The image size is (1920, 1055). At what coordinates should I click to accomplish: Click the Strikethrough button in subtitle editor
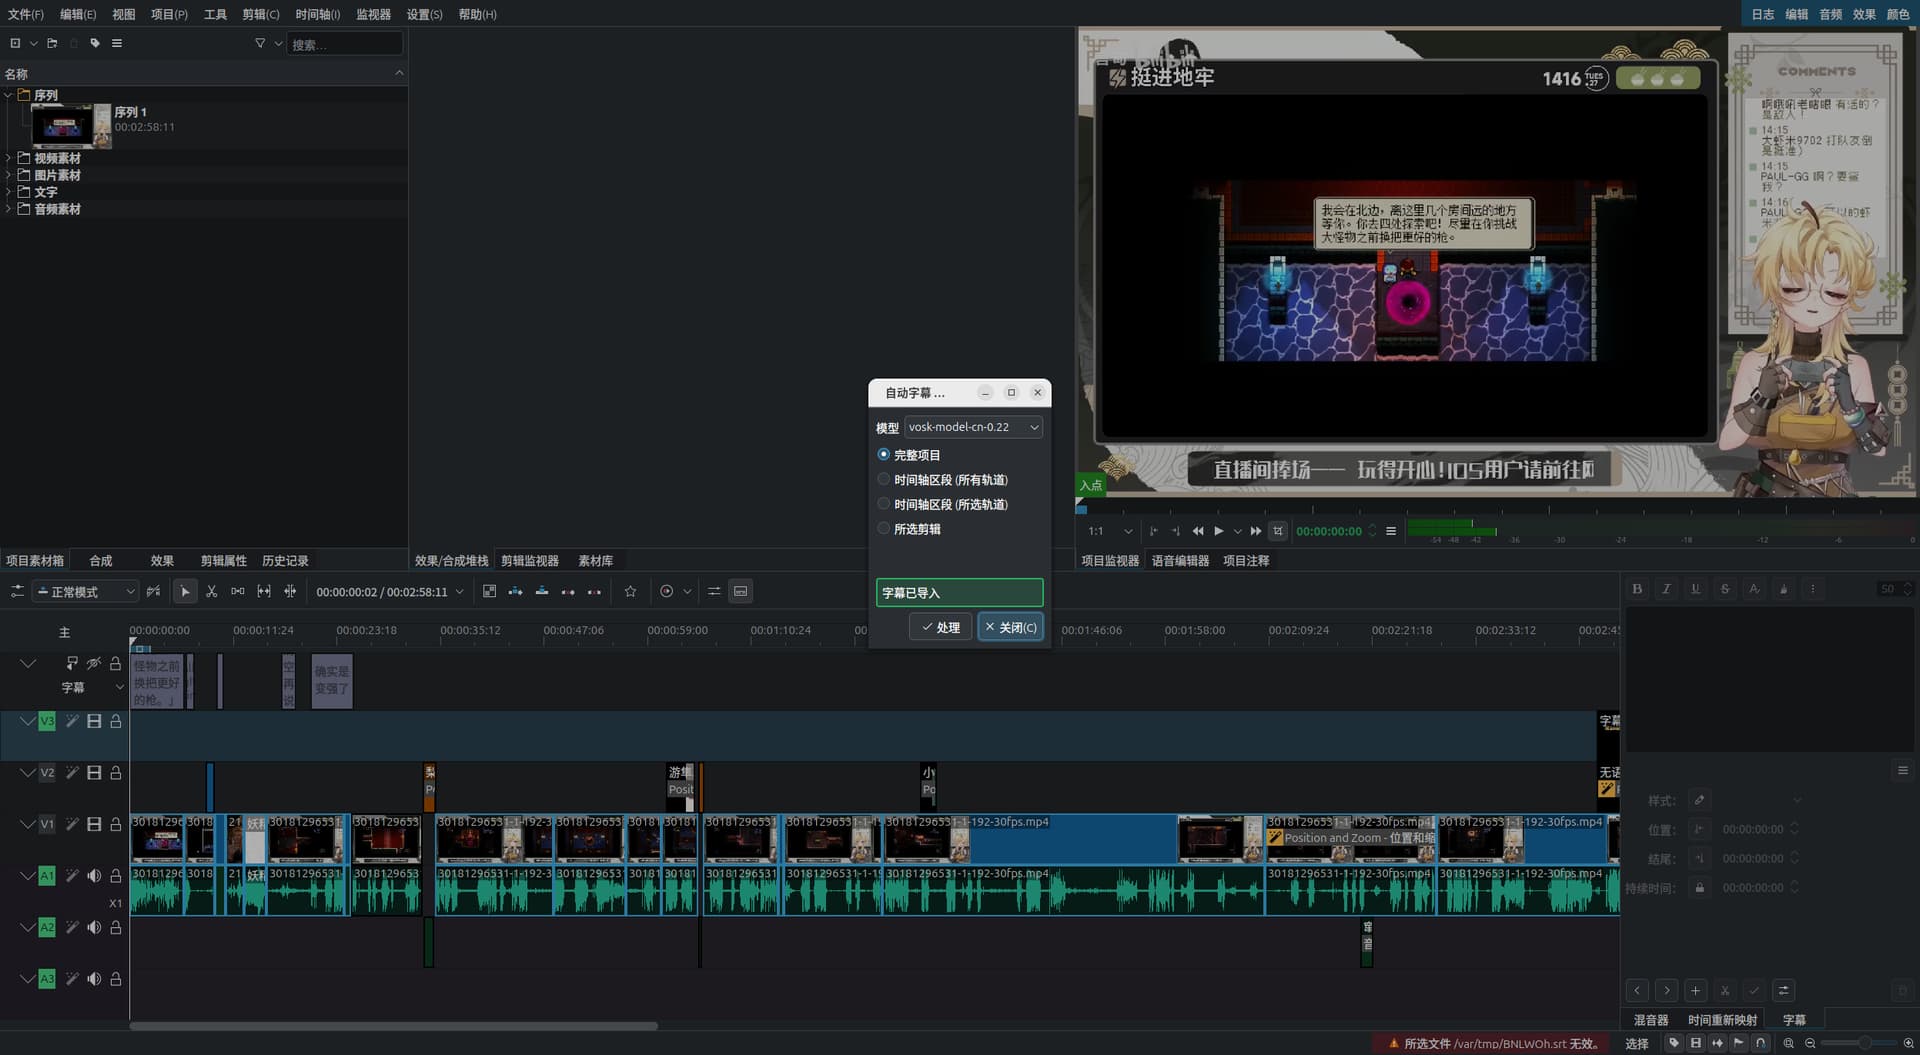pyautogui.click(x=1724, y=589)
